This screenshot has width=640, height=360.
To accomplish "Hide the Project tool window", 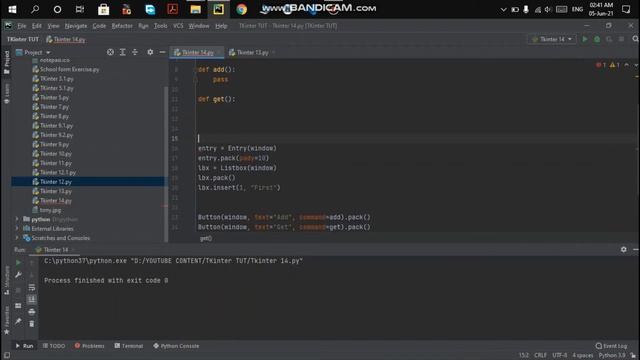I will click(162, 52).
